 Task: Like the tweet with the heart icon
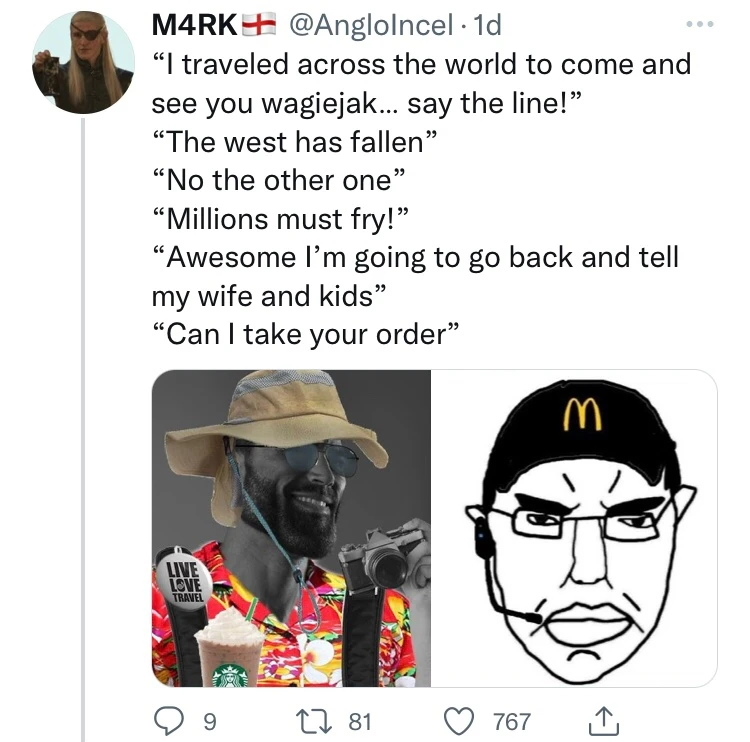[459, 721]
